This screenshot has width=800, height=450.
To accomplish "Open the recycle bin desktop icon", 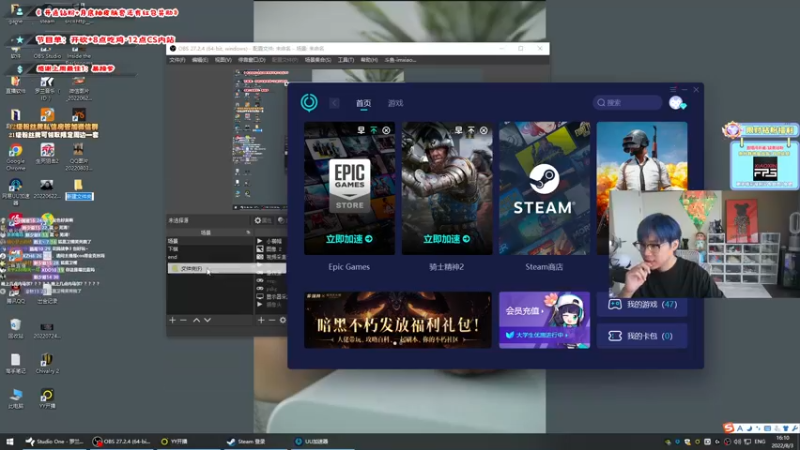I will coord(15,328).
